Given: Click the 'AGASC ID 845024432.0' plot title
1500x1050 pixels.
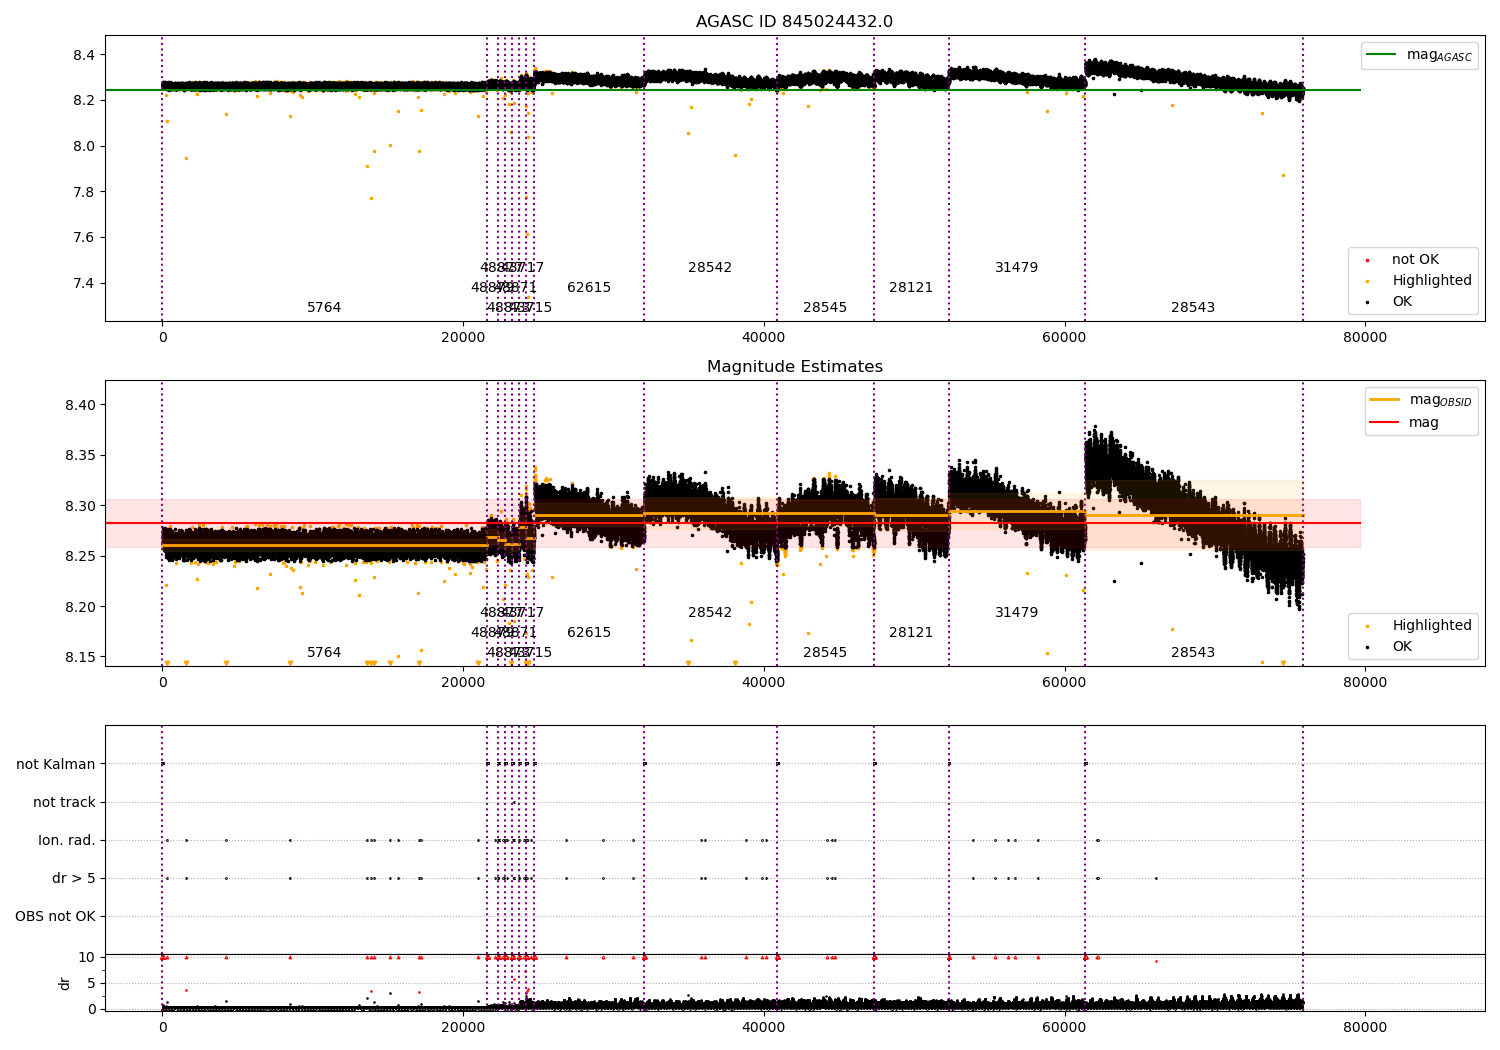Looking at the screenshot, I should click(794, 22).
